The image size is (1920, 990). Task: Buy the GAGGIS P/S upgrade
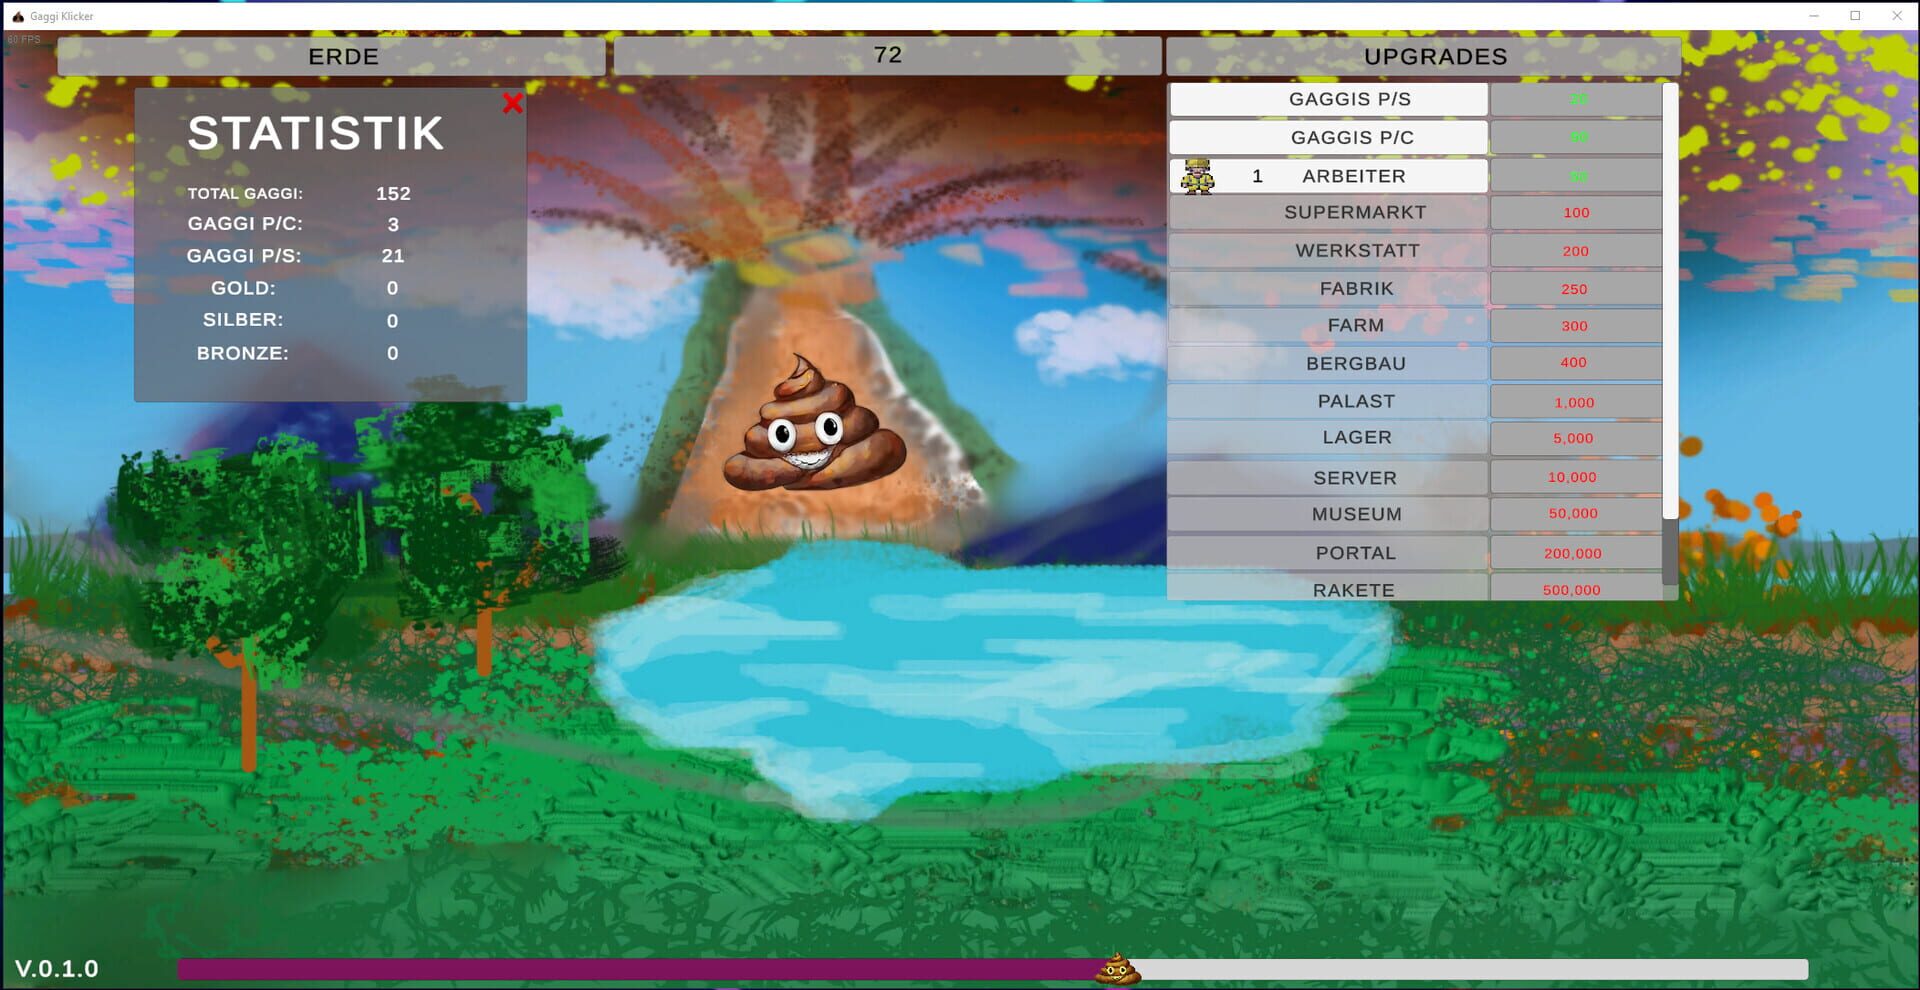[x=1327, y=99]
